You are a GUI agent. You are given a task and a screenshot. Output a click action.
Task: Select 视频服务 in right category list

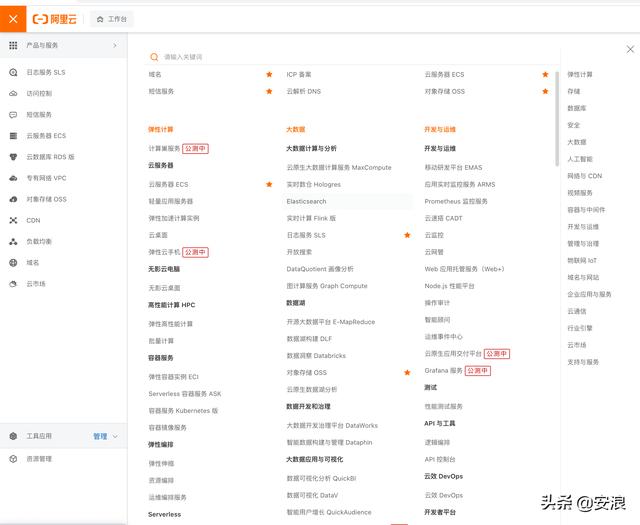[580, 193]
